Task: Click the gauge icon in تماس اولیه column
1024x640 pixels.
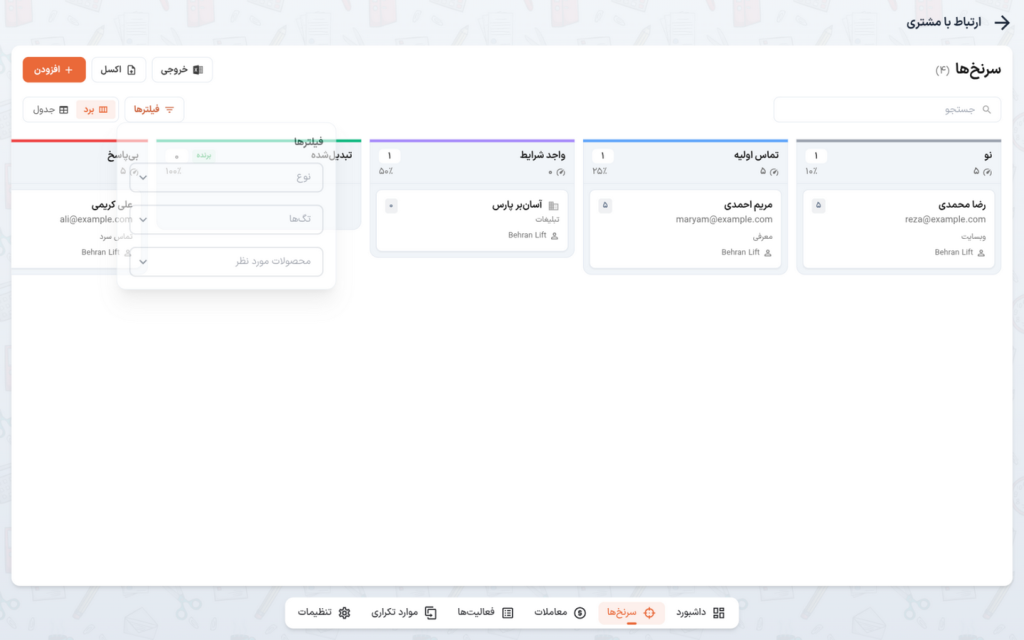Action: 774,172
